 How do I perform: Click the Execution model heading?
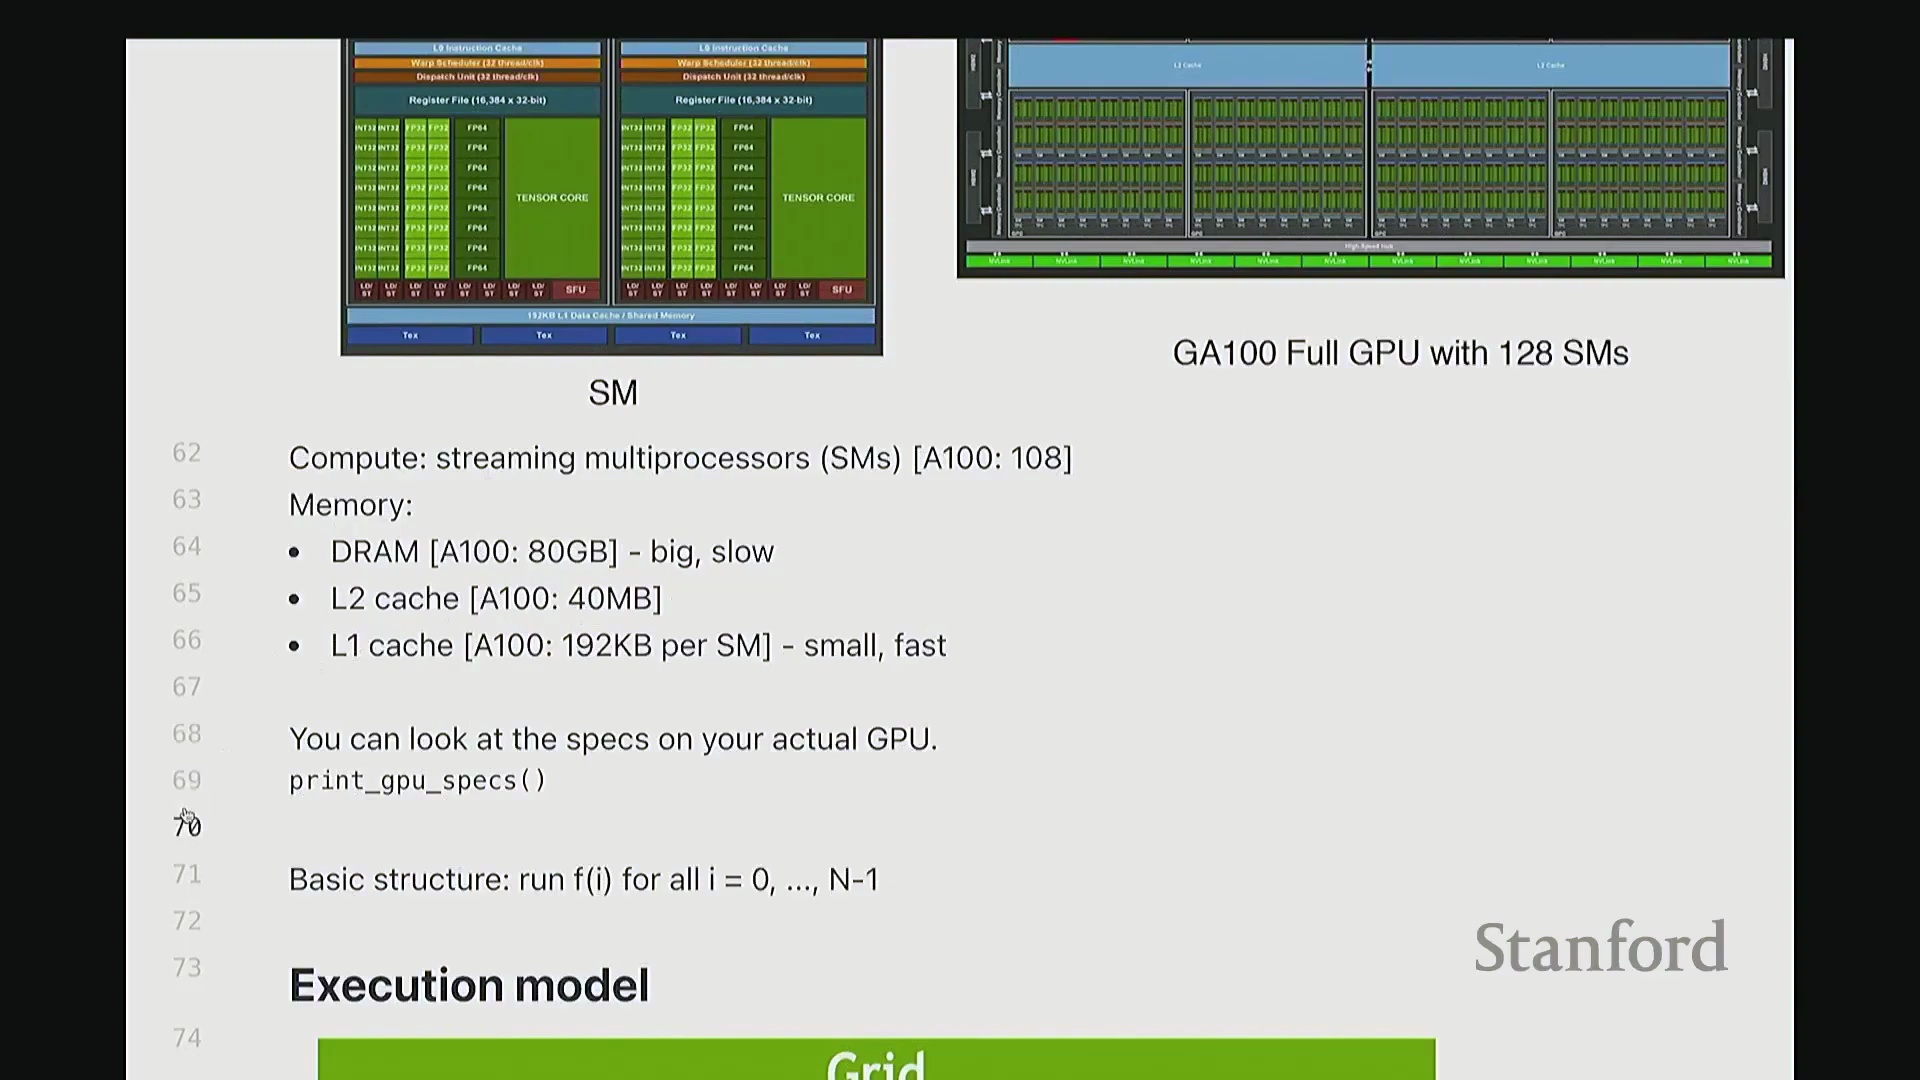[469, 986]
